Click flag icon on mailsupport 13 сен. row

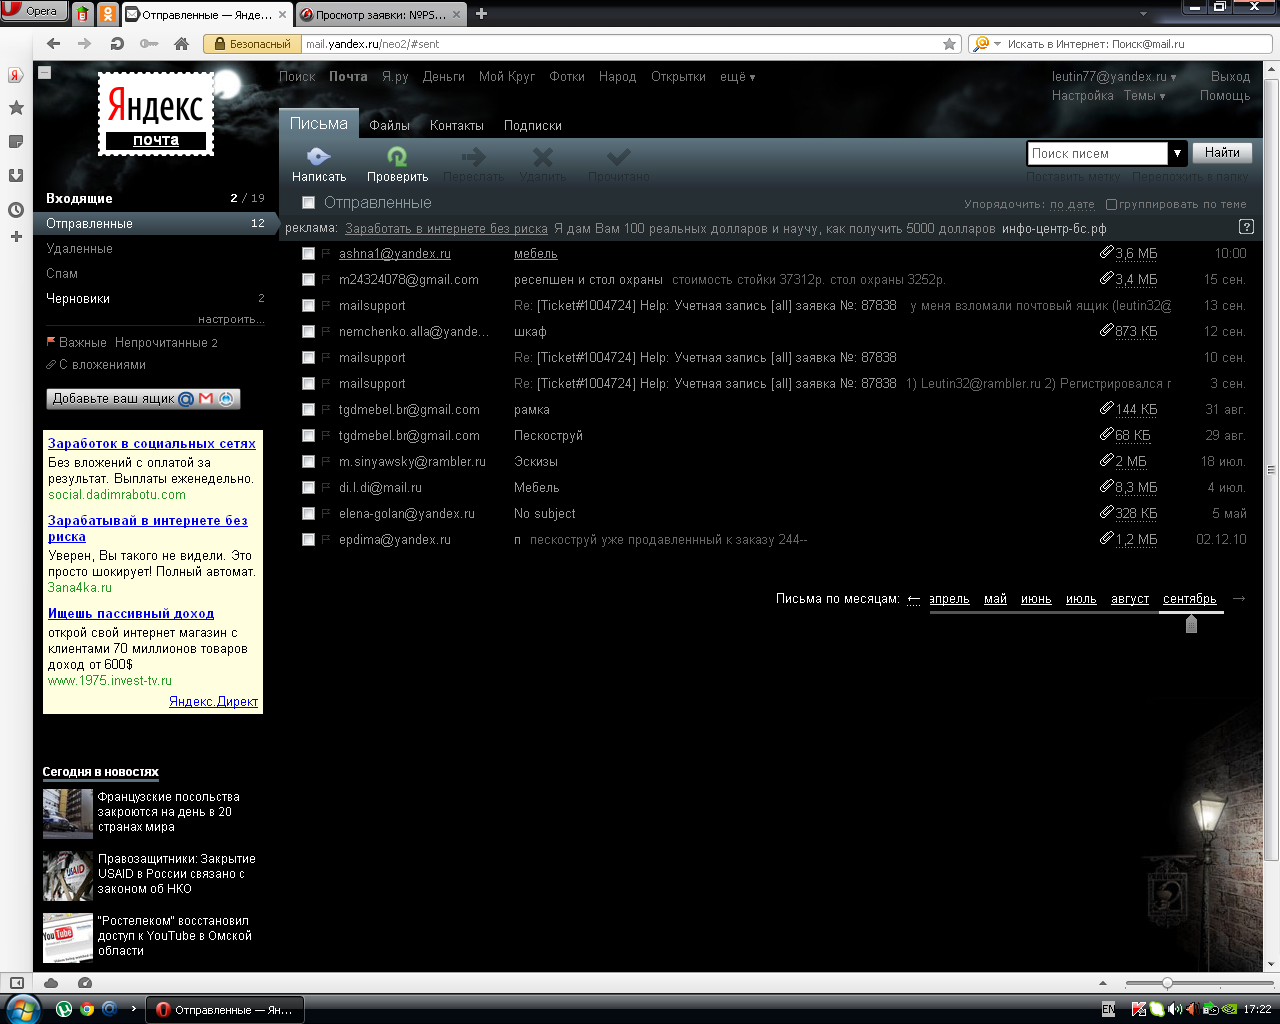326,305
